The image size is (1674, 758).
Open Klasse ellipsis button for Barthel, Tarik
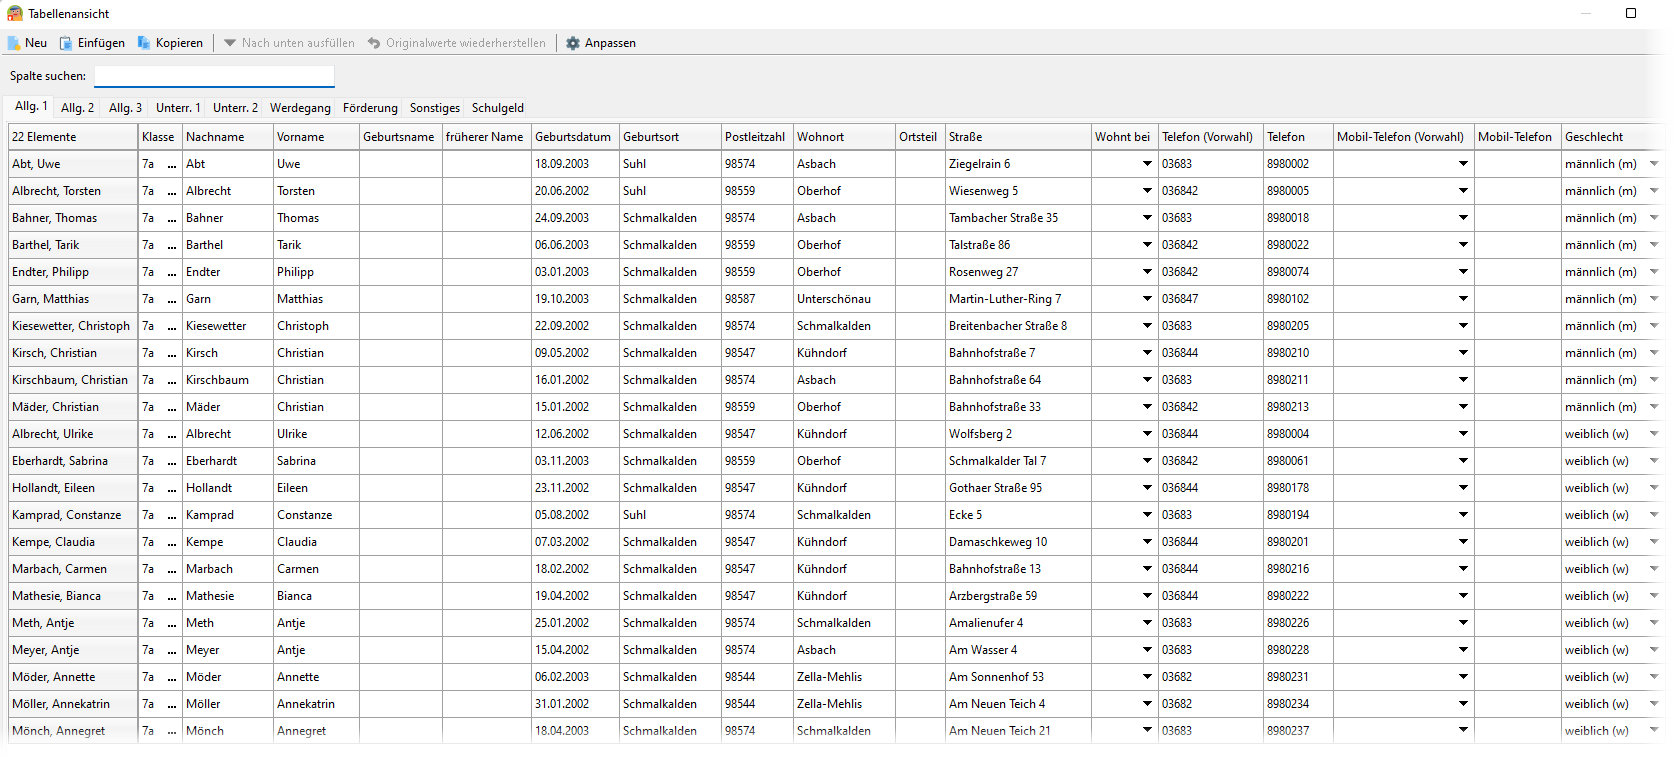coord(172,245)
